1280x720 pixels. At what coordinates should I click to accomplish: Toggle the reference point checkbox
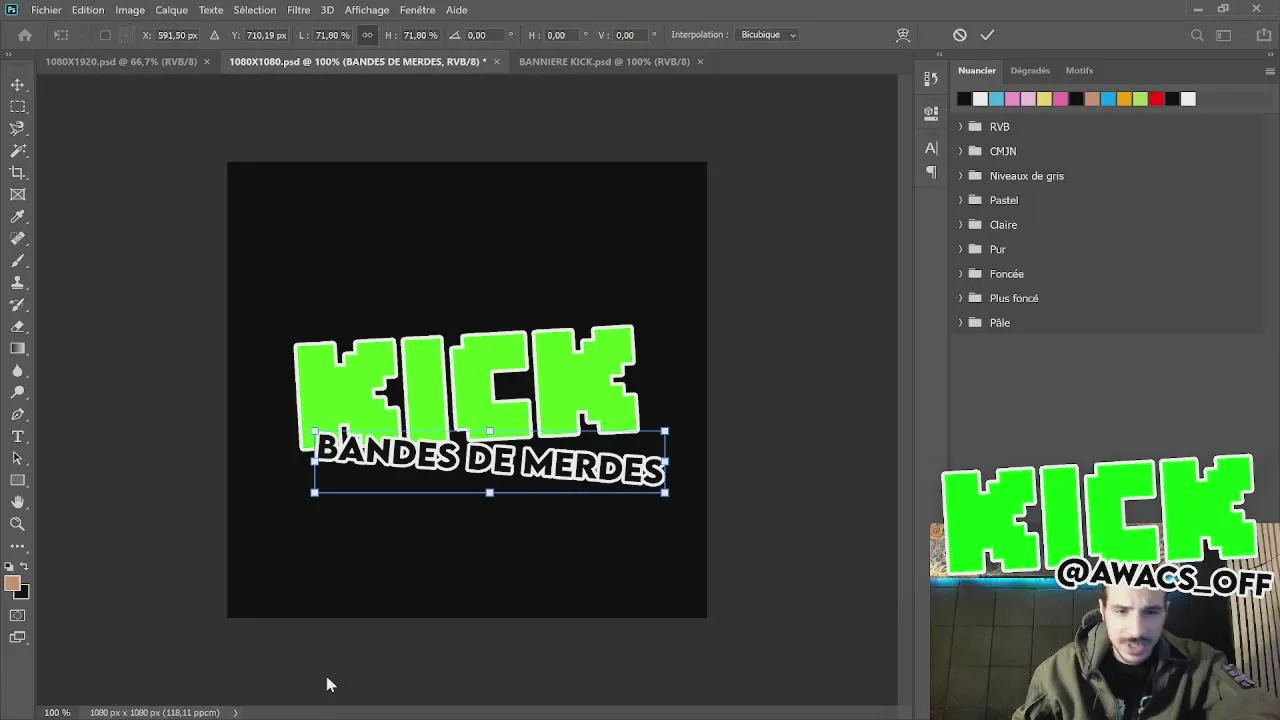105,35
